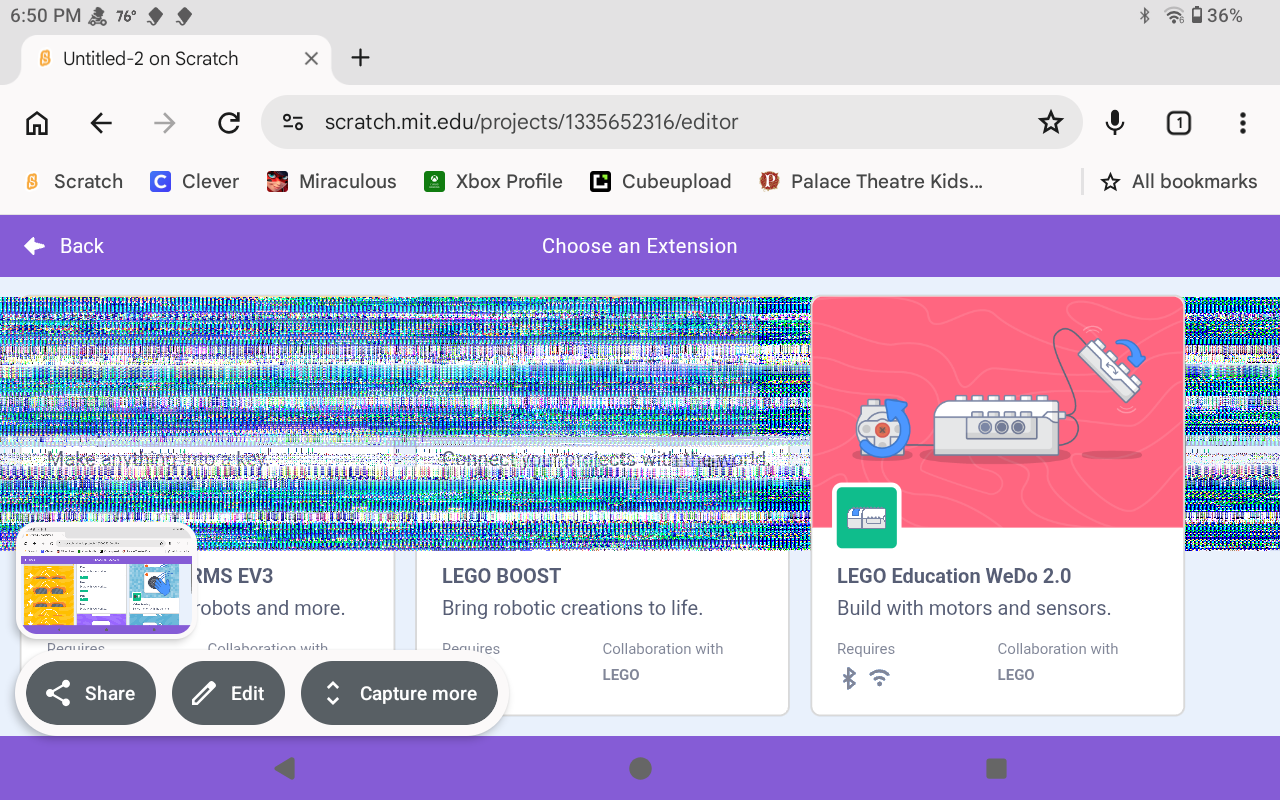
Task: Go back from the extension chooser
Action: 64,246
